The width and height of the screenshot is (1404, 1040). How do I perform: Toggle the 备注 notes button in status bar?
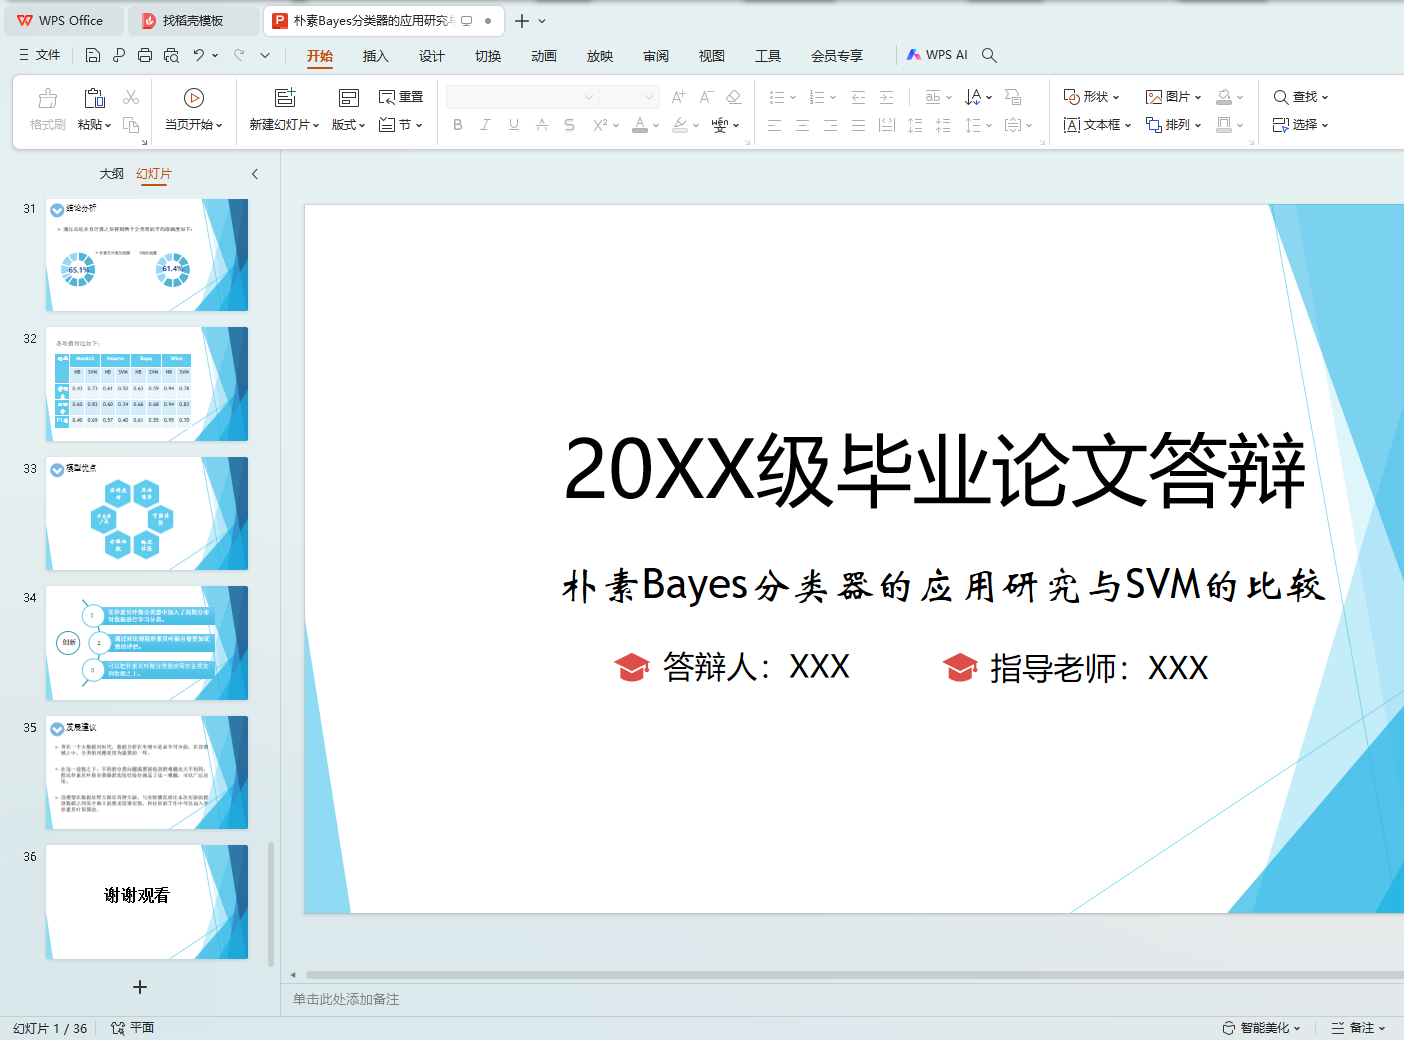[x=1359, y=1028]
